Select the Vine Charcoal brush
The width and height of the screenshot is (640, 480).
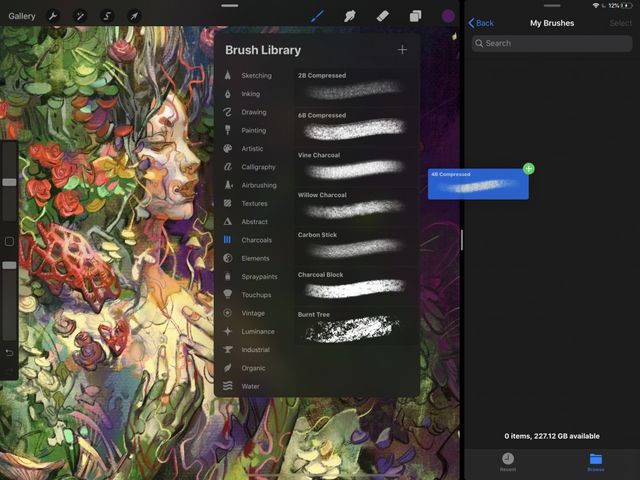pyautogui.click(x=356, y=166)
